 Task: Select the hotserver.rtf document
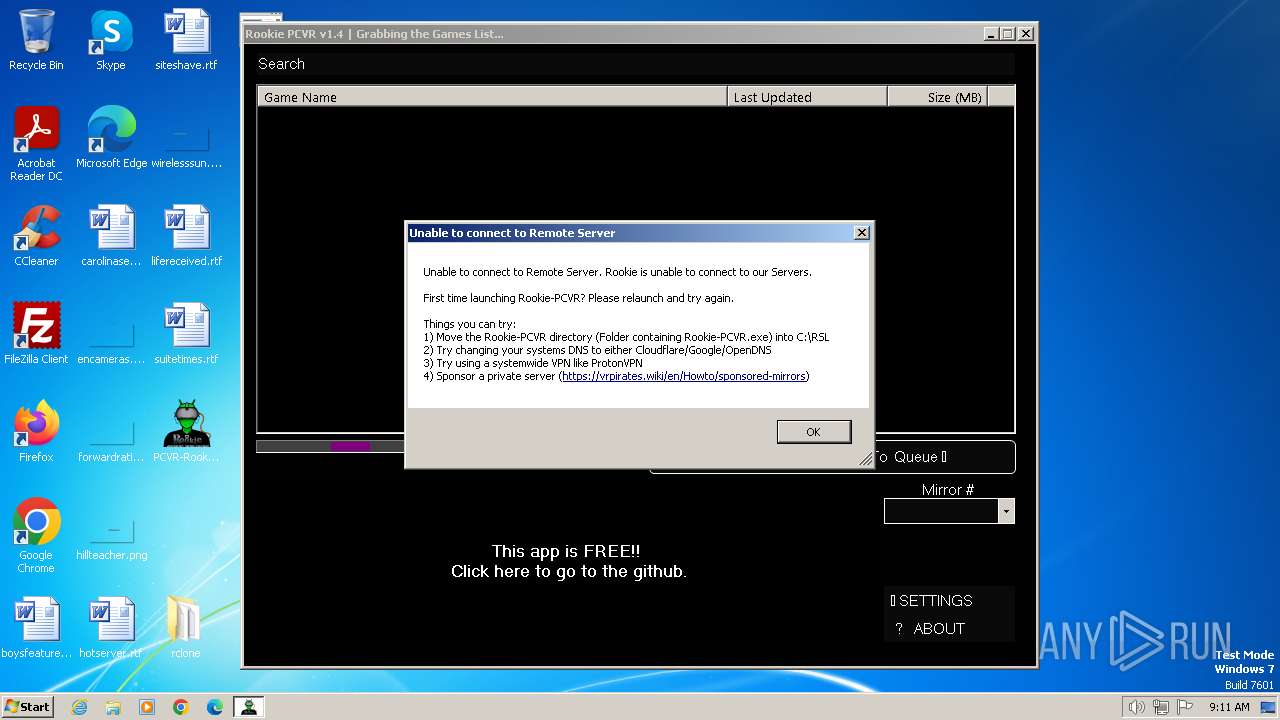click(x=111, y=628)
